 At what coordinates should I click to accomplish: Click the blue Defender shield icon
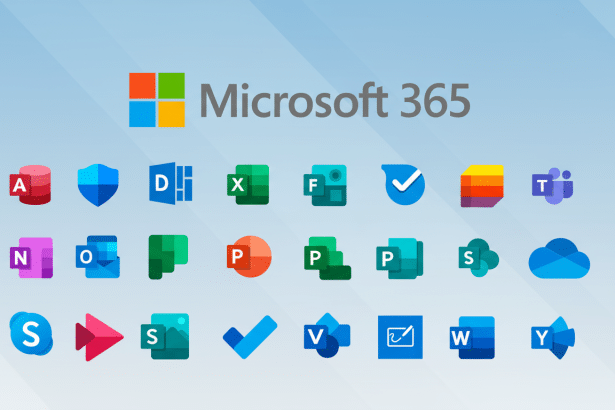tap(98, 185)
